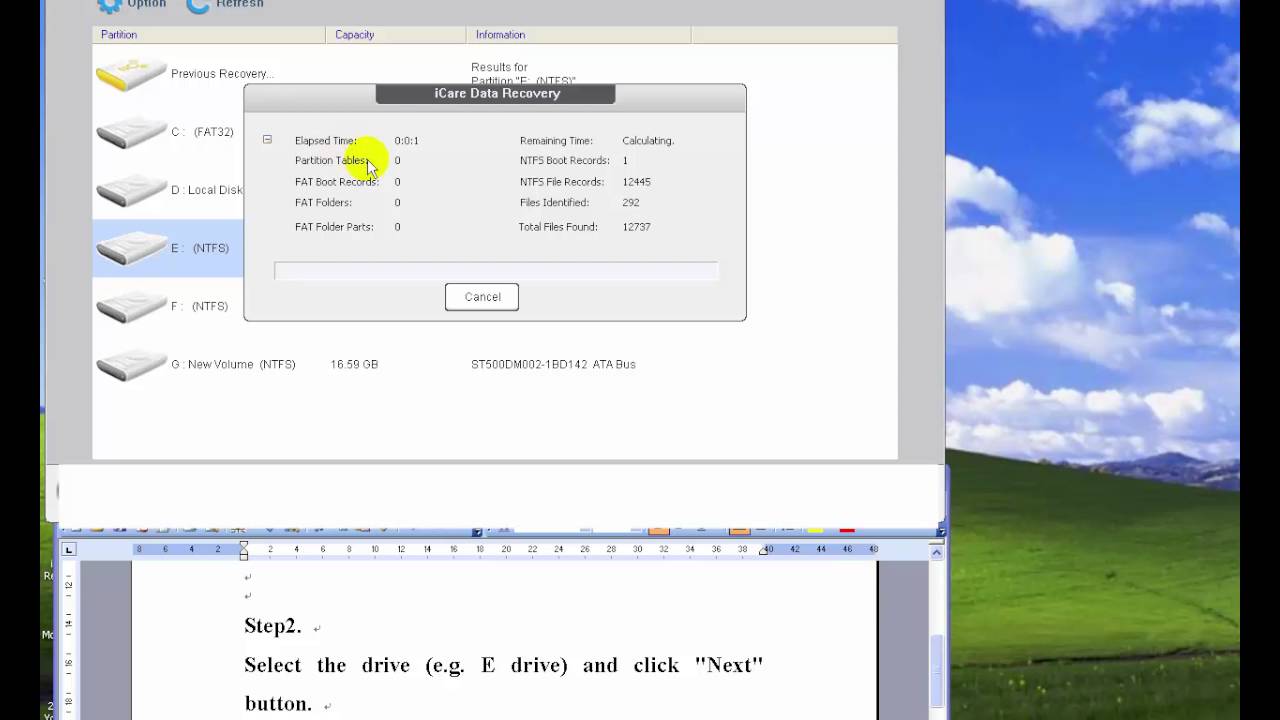Click the first-line indent marker on ruler

pos(243,545)
